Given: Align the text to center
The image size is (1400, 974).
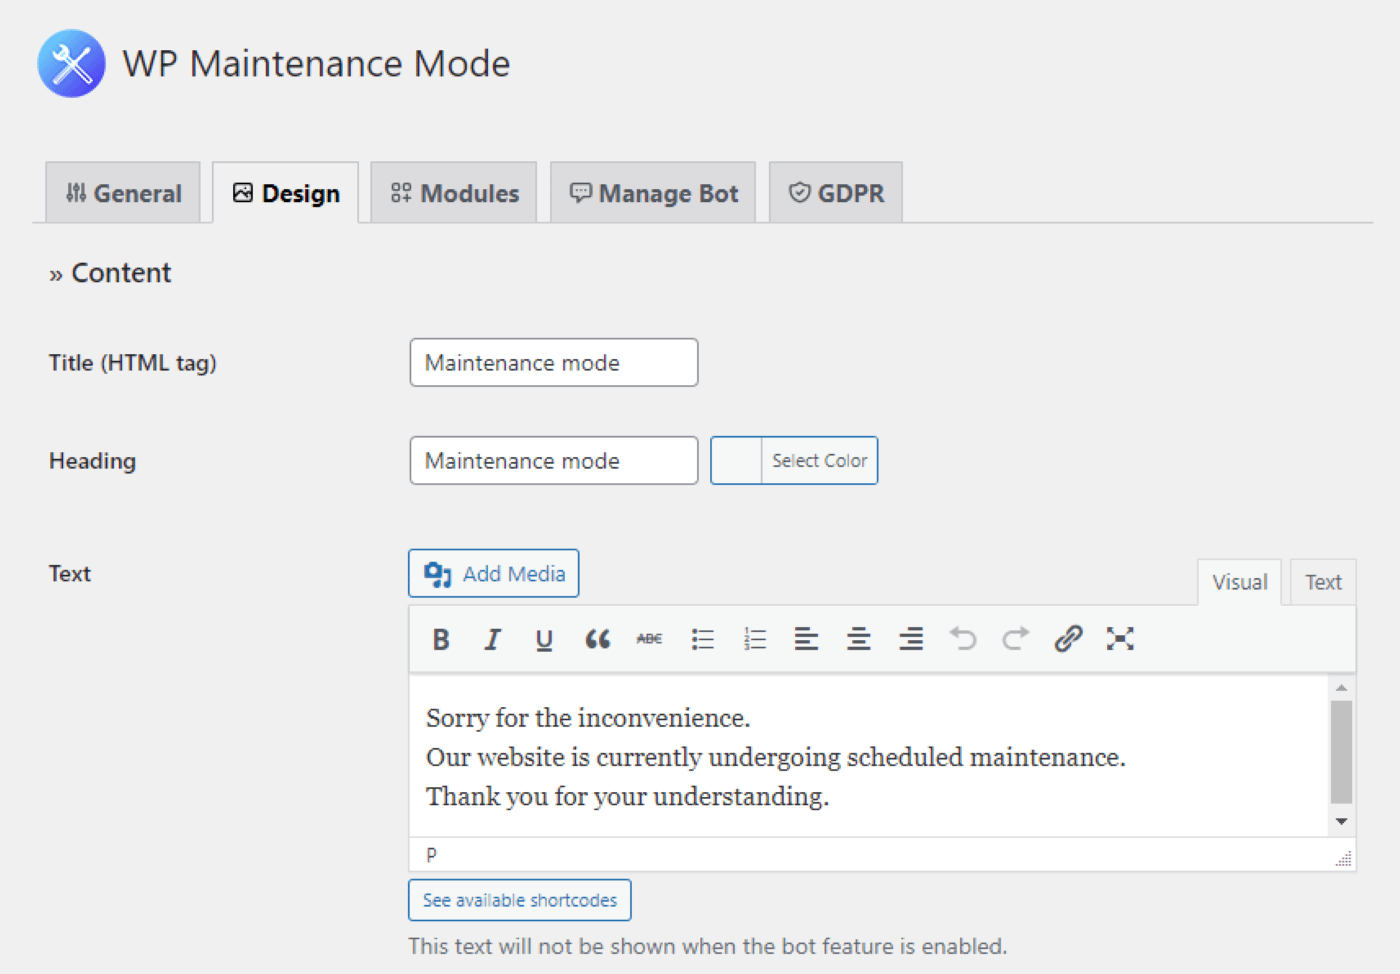Looking at the screenshot, I should click(858, 639).
